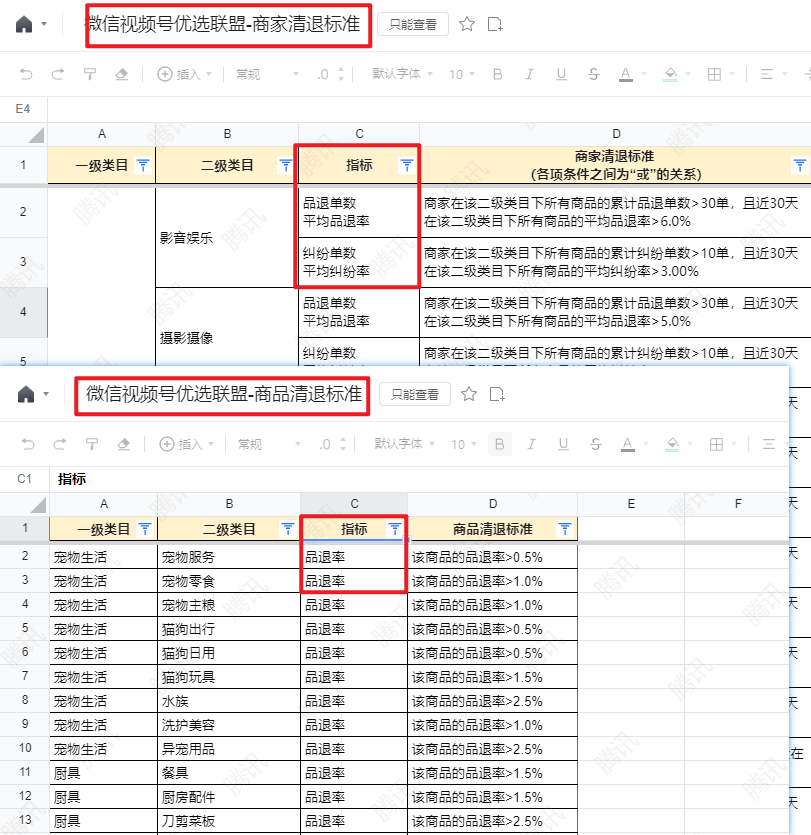The width and height of the screenshot is (811, 835).
Task: Open 插入 dropdown in top toolbar
Action: [x=185, y=74]
